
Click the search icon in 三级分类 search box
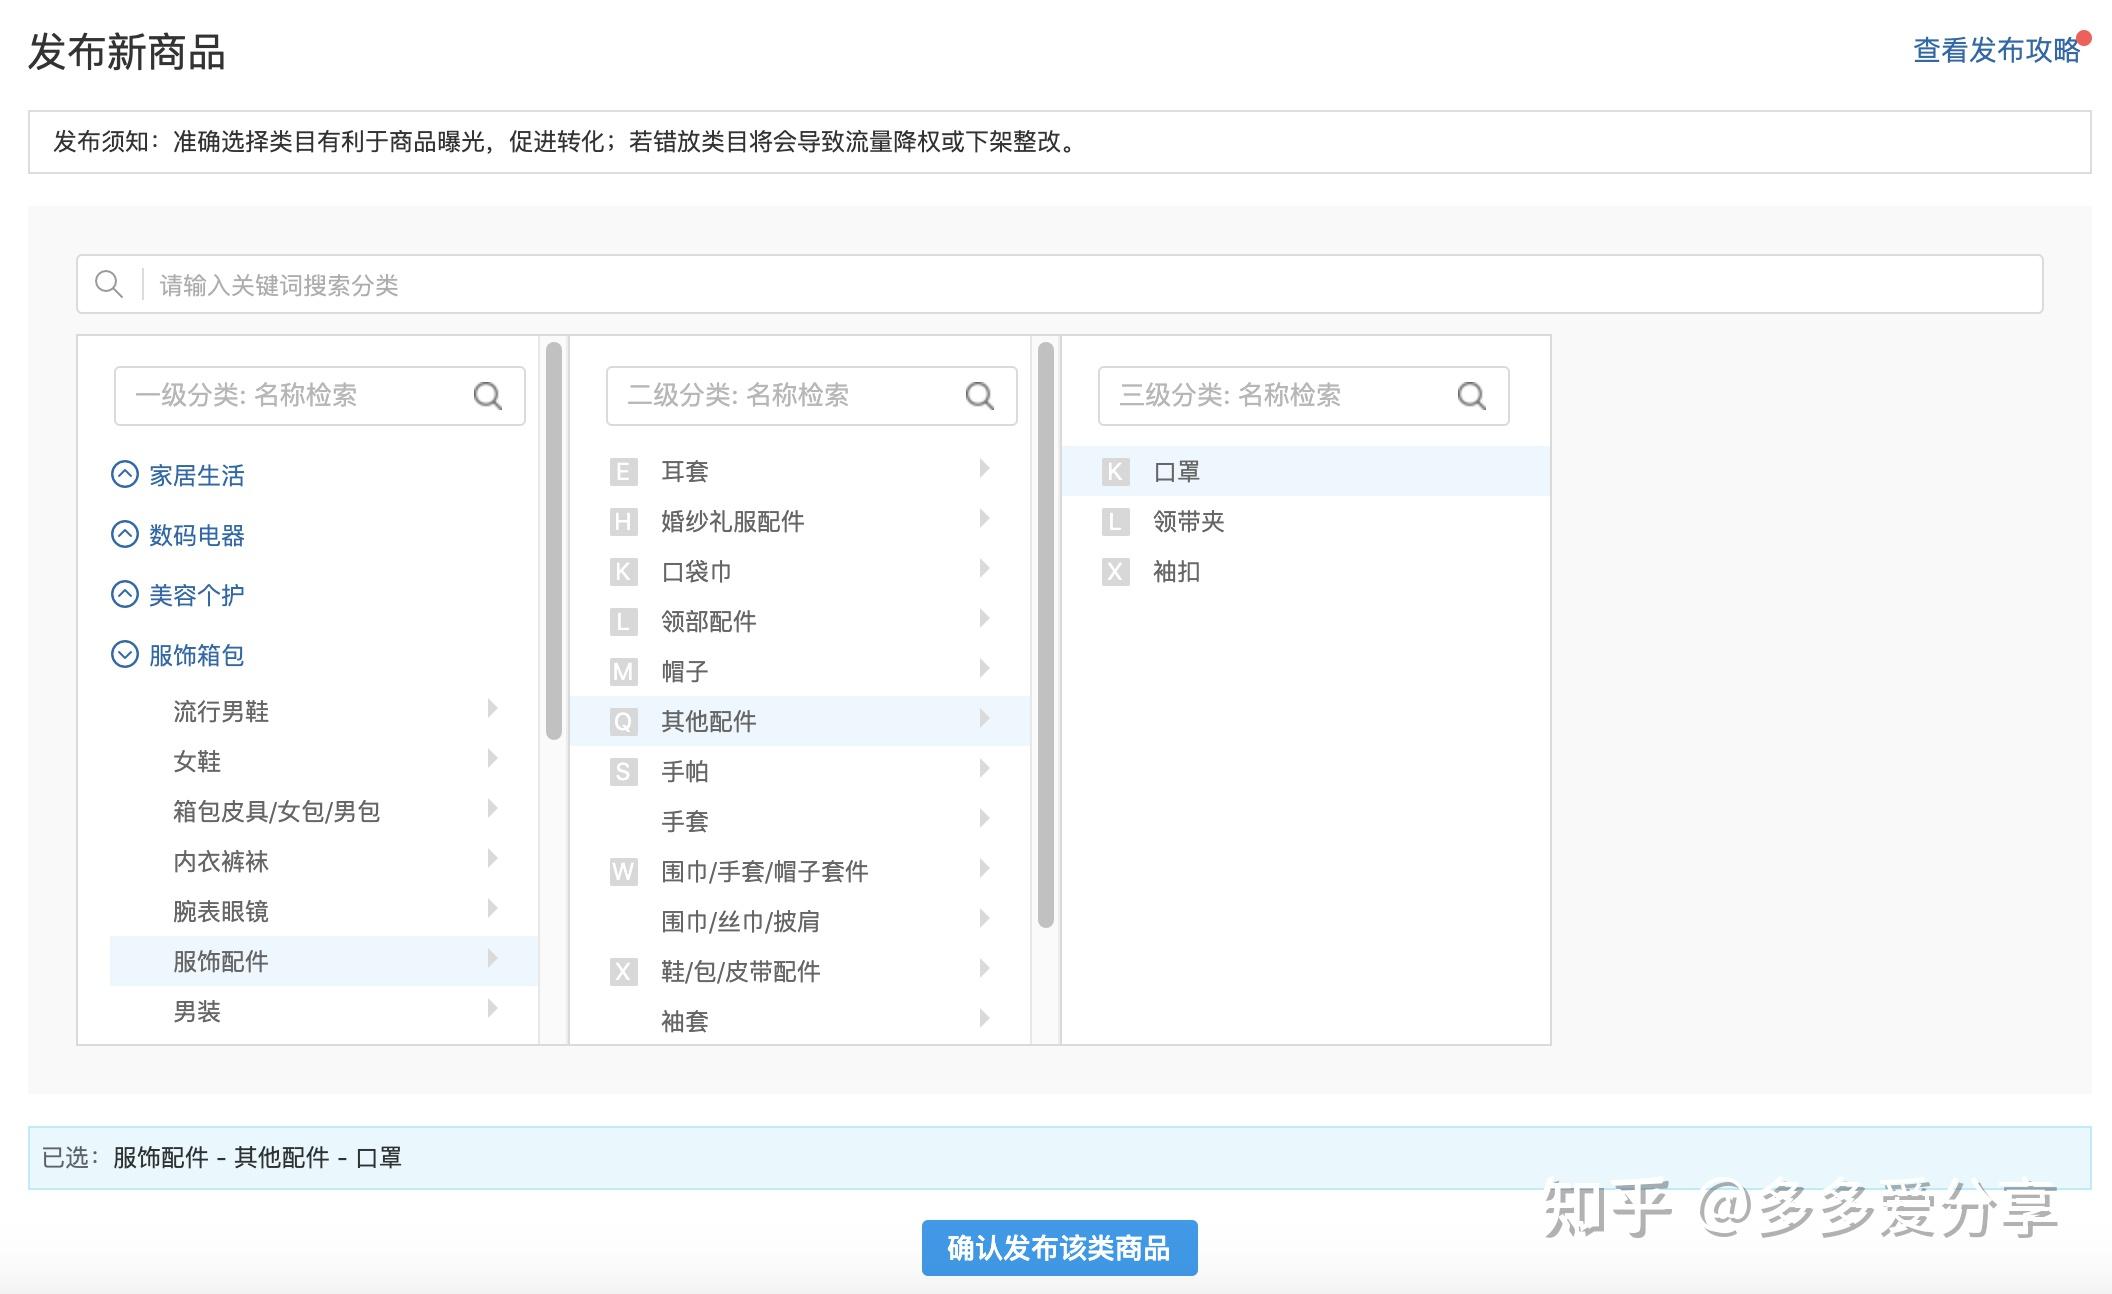[x=1471, y=396]
